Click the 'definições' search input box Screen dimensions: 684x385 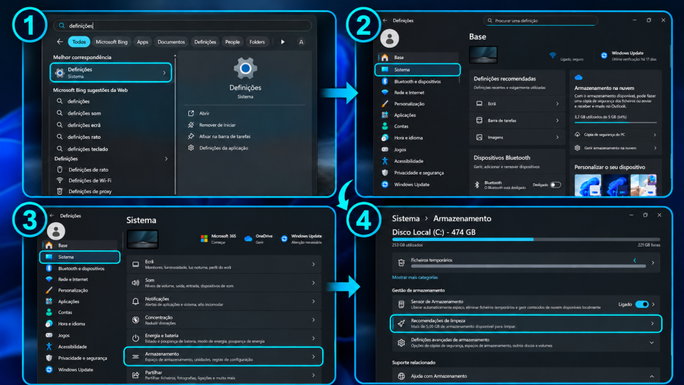(182, 26)
